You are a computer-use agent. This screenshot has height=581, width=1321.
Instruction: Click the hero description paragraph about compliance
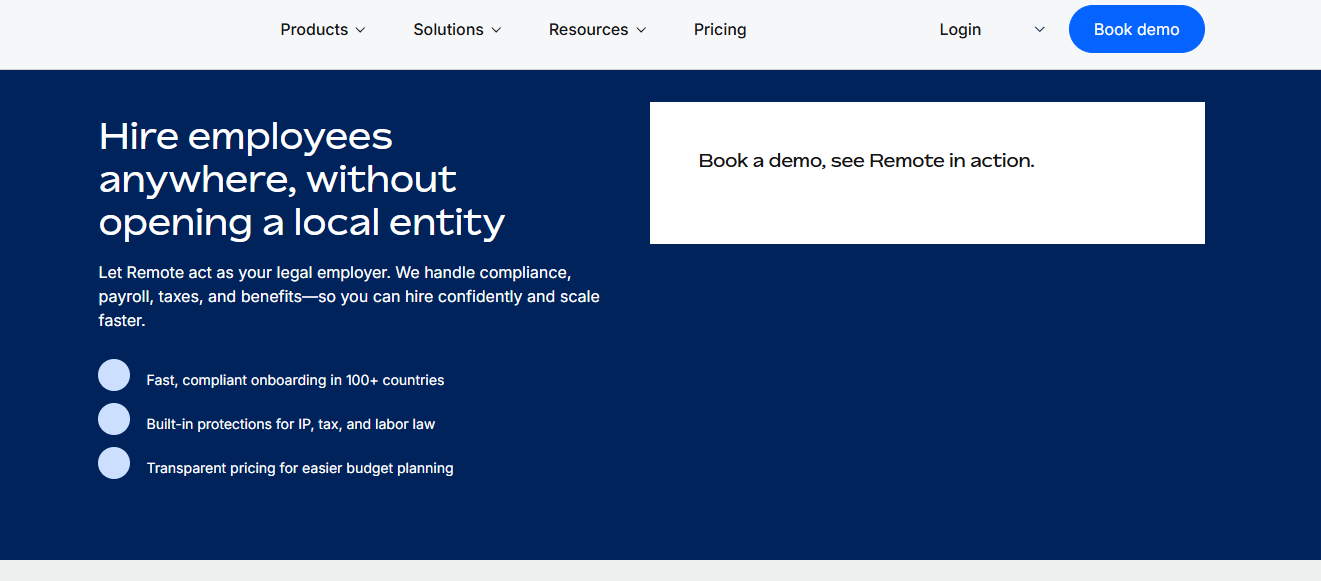pyautogui.click(x=348, y=296)
